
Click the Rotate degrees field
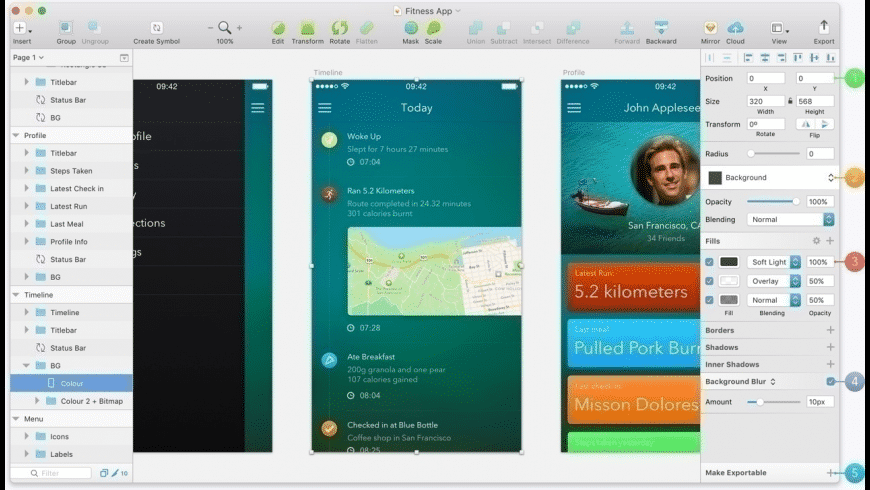(766, 124)
